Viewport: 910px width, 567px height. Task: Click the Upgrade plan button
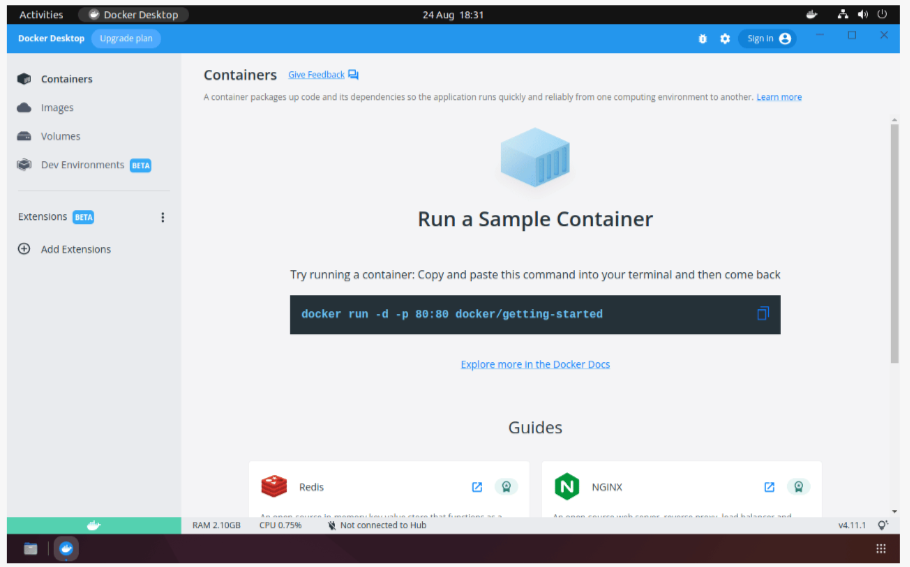[x=126, y=38]
